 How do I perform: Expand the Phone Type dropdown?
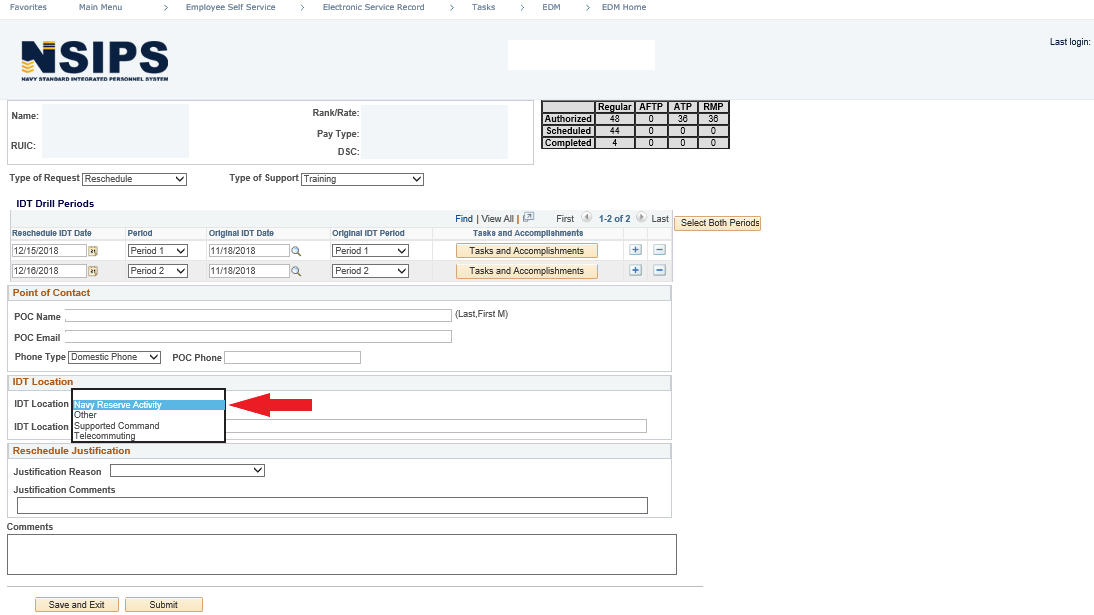[113, 357]
